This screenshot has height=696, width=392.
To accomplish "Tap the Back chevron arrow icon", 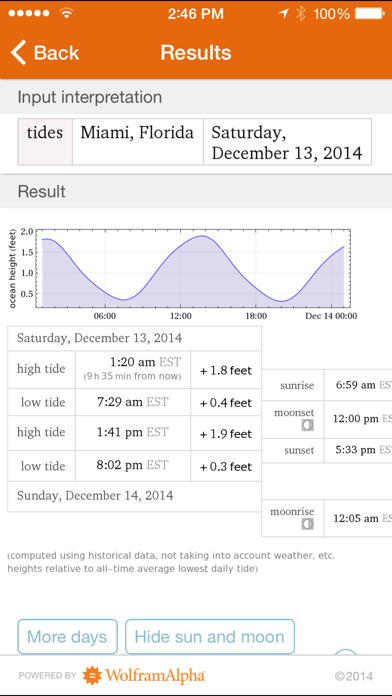I will (18, 52).
